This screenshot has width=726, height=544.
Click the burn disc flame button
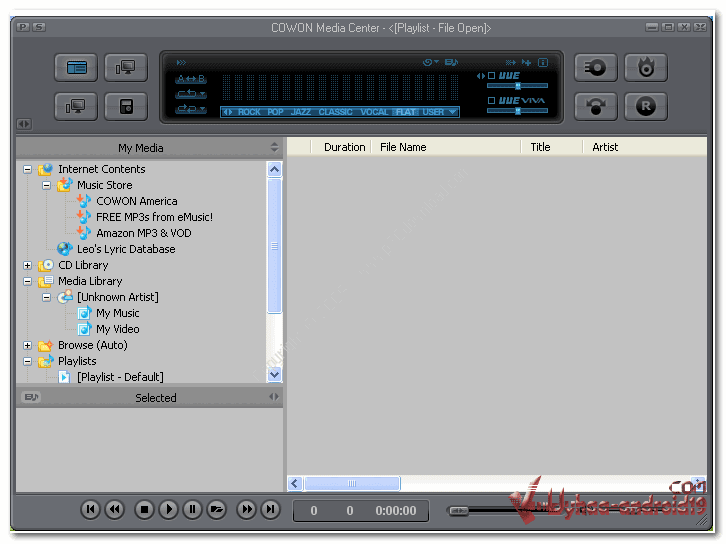pos(645,68)
